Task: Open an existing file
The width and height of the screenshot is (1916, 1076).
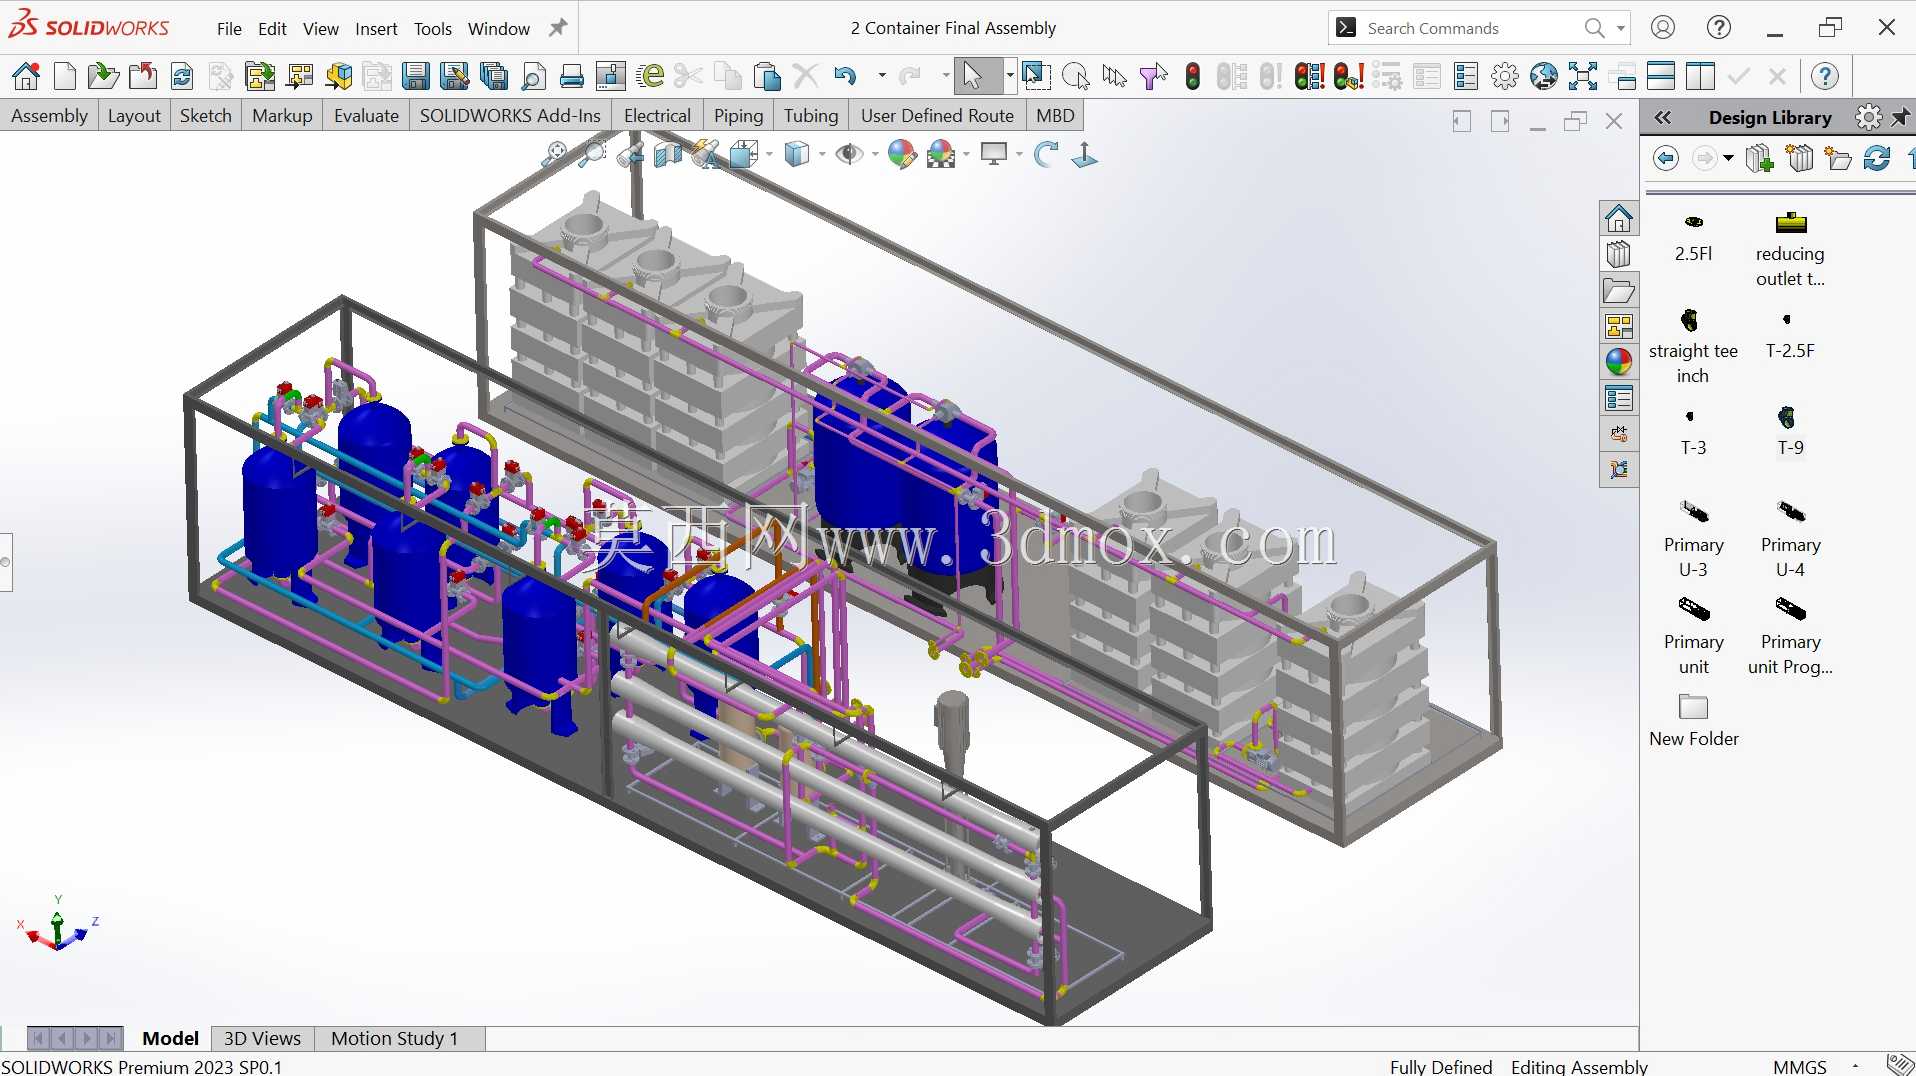Action: tap(102, 76)
